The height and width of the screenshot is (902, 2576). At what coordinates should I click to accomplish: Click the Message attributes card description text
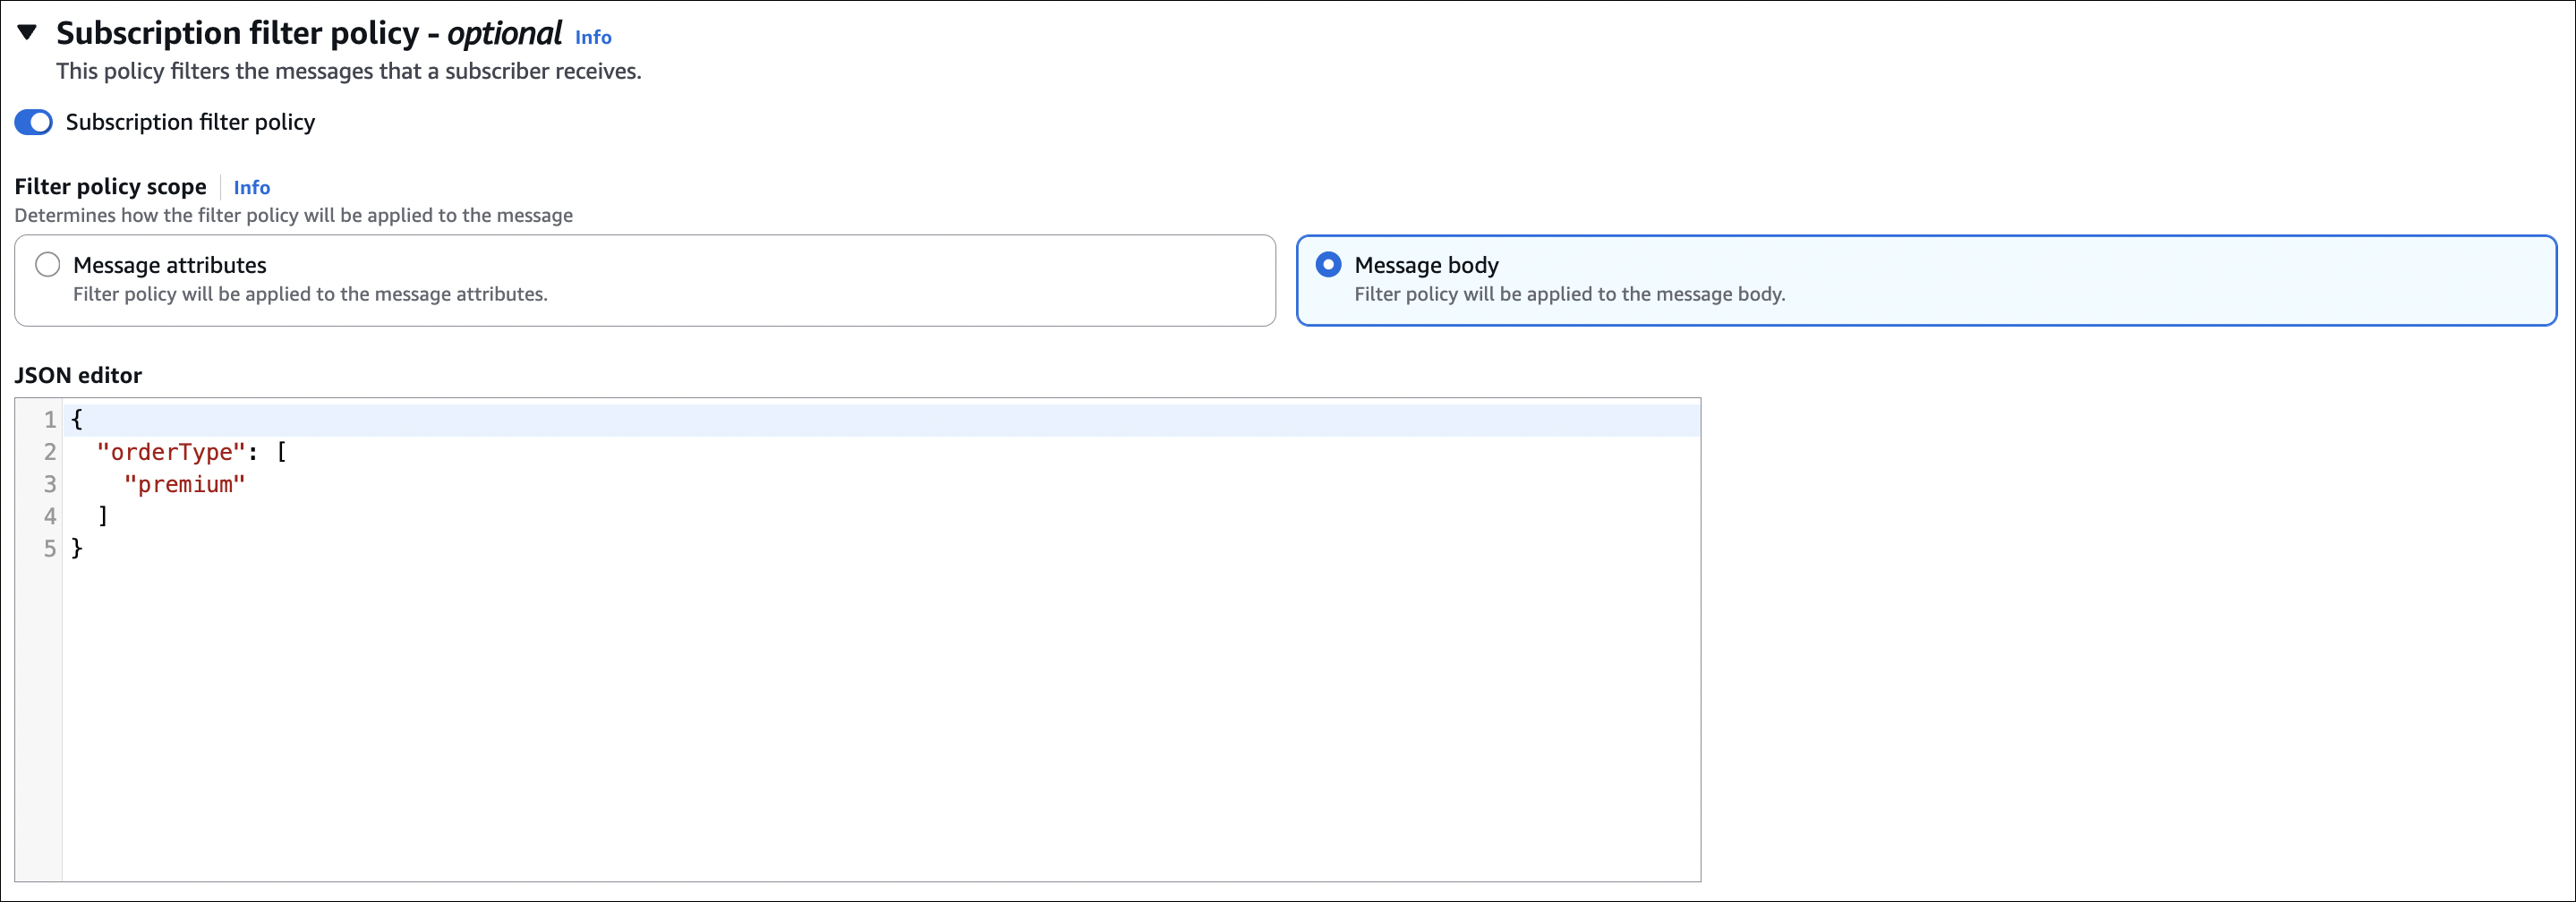[310, 294]
